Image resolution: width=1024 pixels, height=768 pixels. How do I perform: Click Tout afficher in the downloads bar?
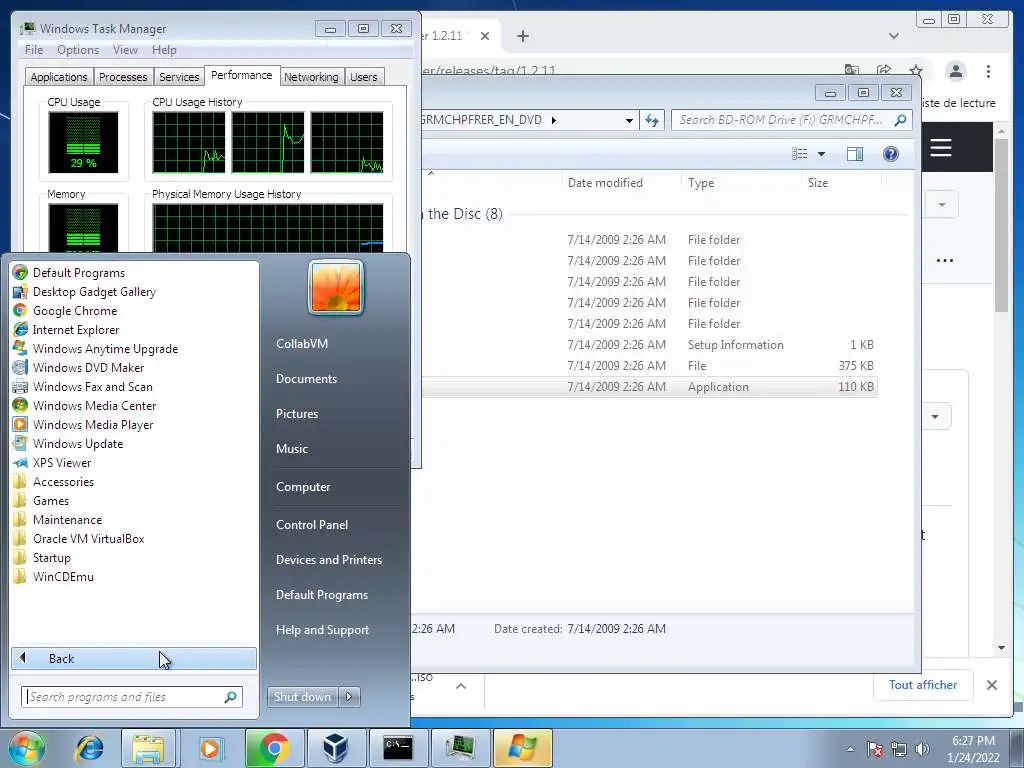click(923, 684)
